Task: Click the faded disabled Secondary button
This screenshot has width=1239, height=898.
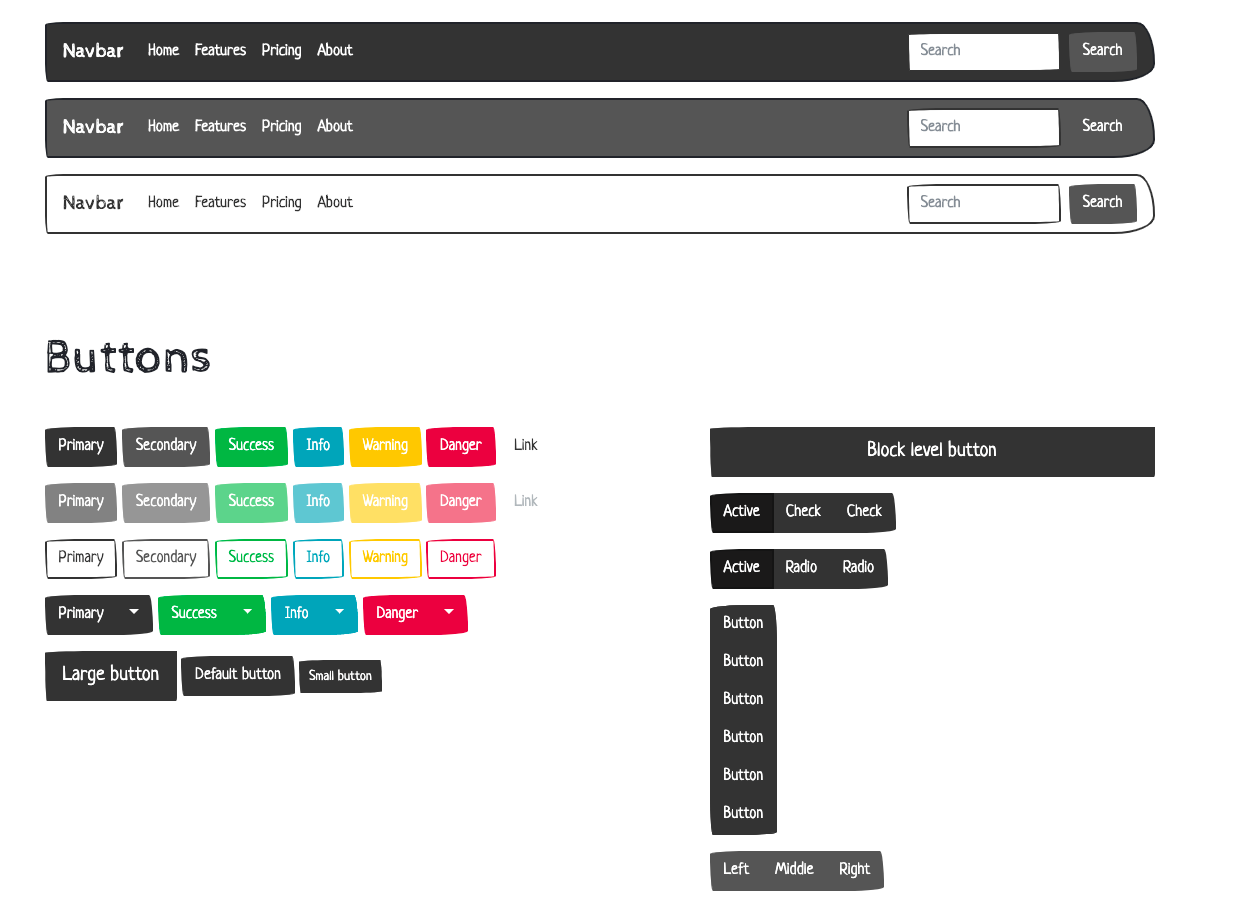Action: click(166, 503)
